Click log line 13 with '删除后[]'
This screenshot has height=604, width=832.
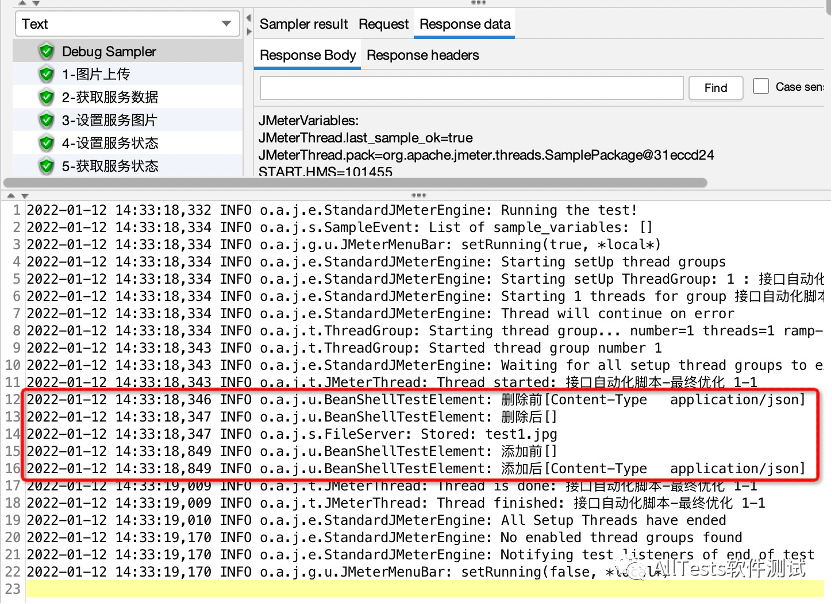pos(292,417)
